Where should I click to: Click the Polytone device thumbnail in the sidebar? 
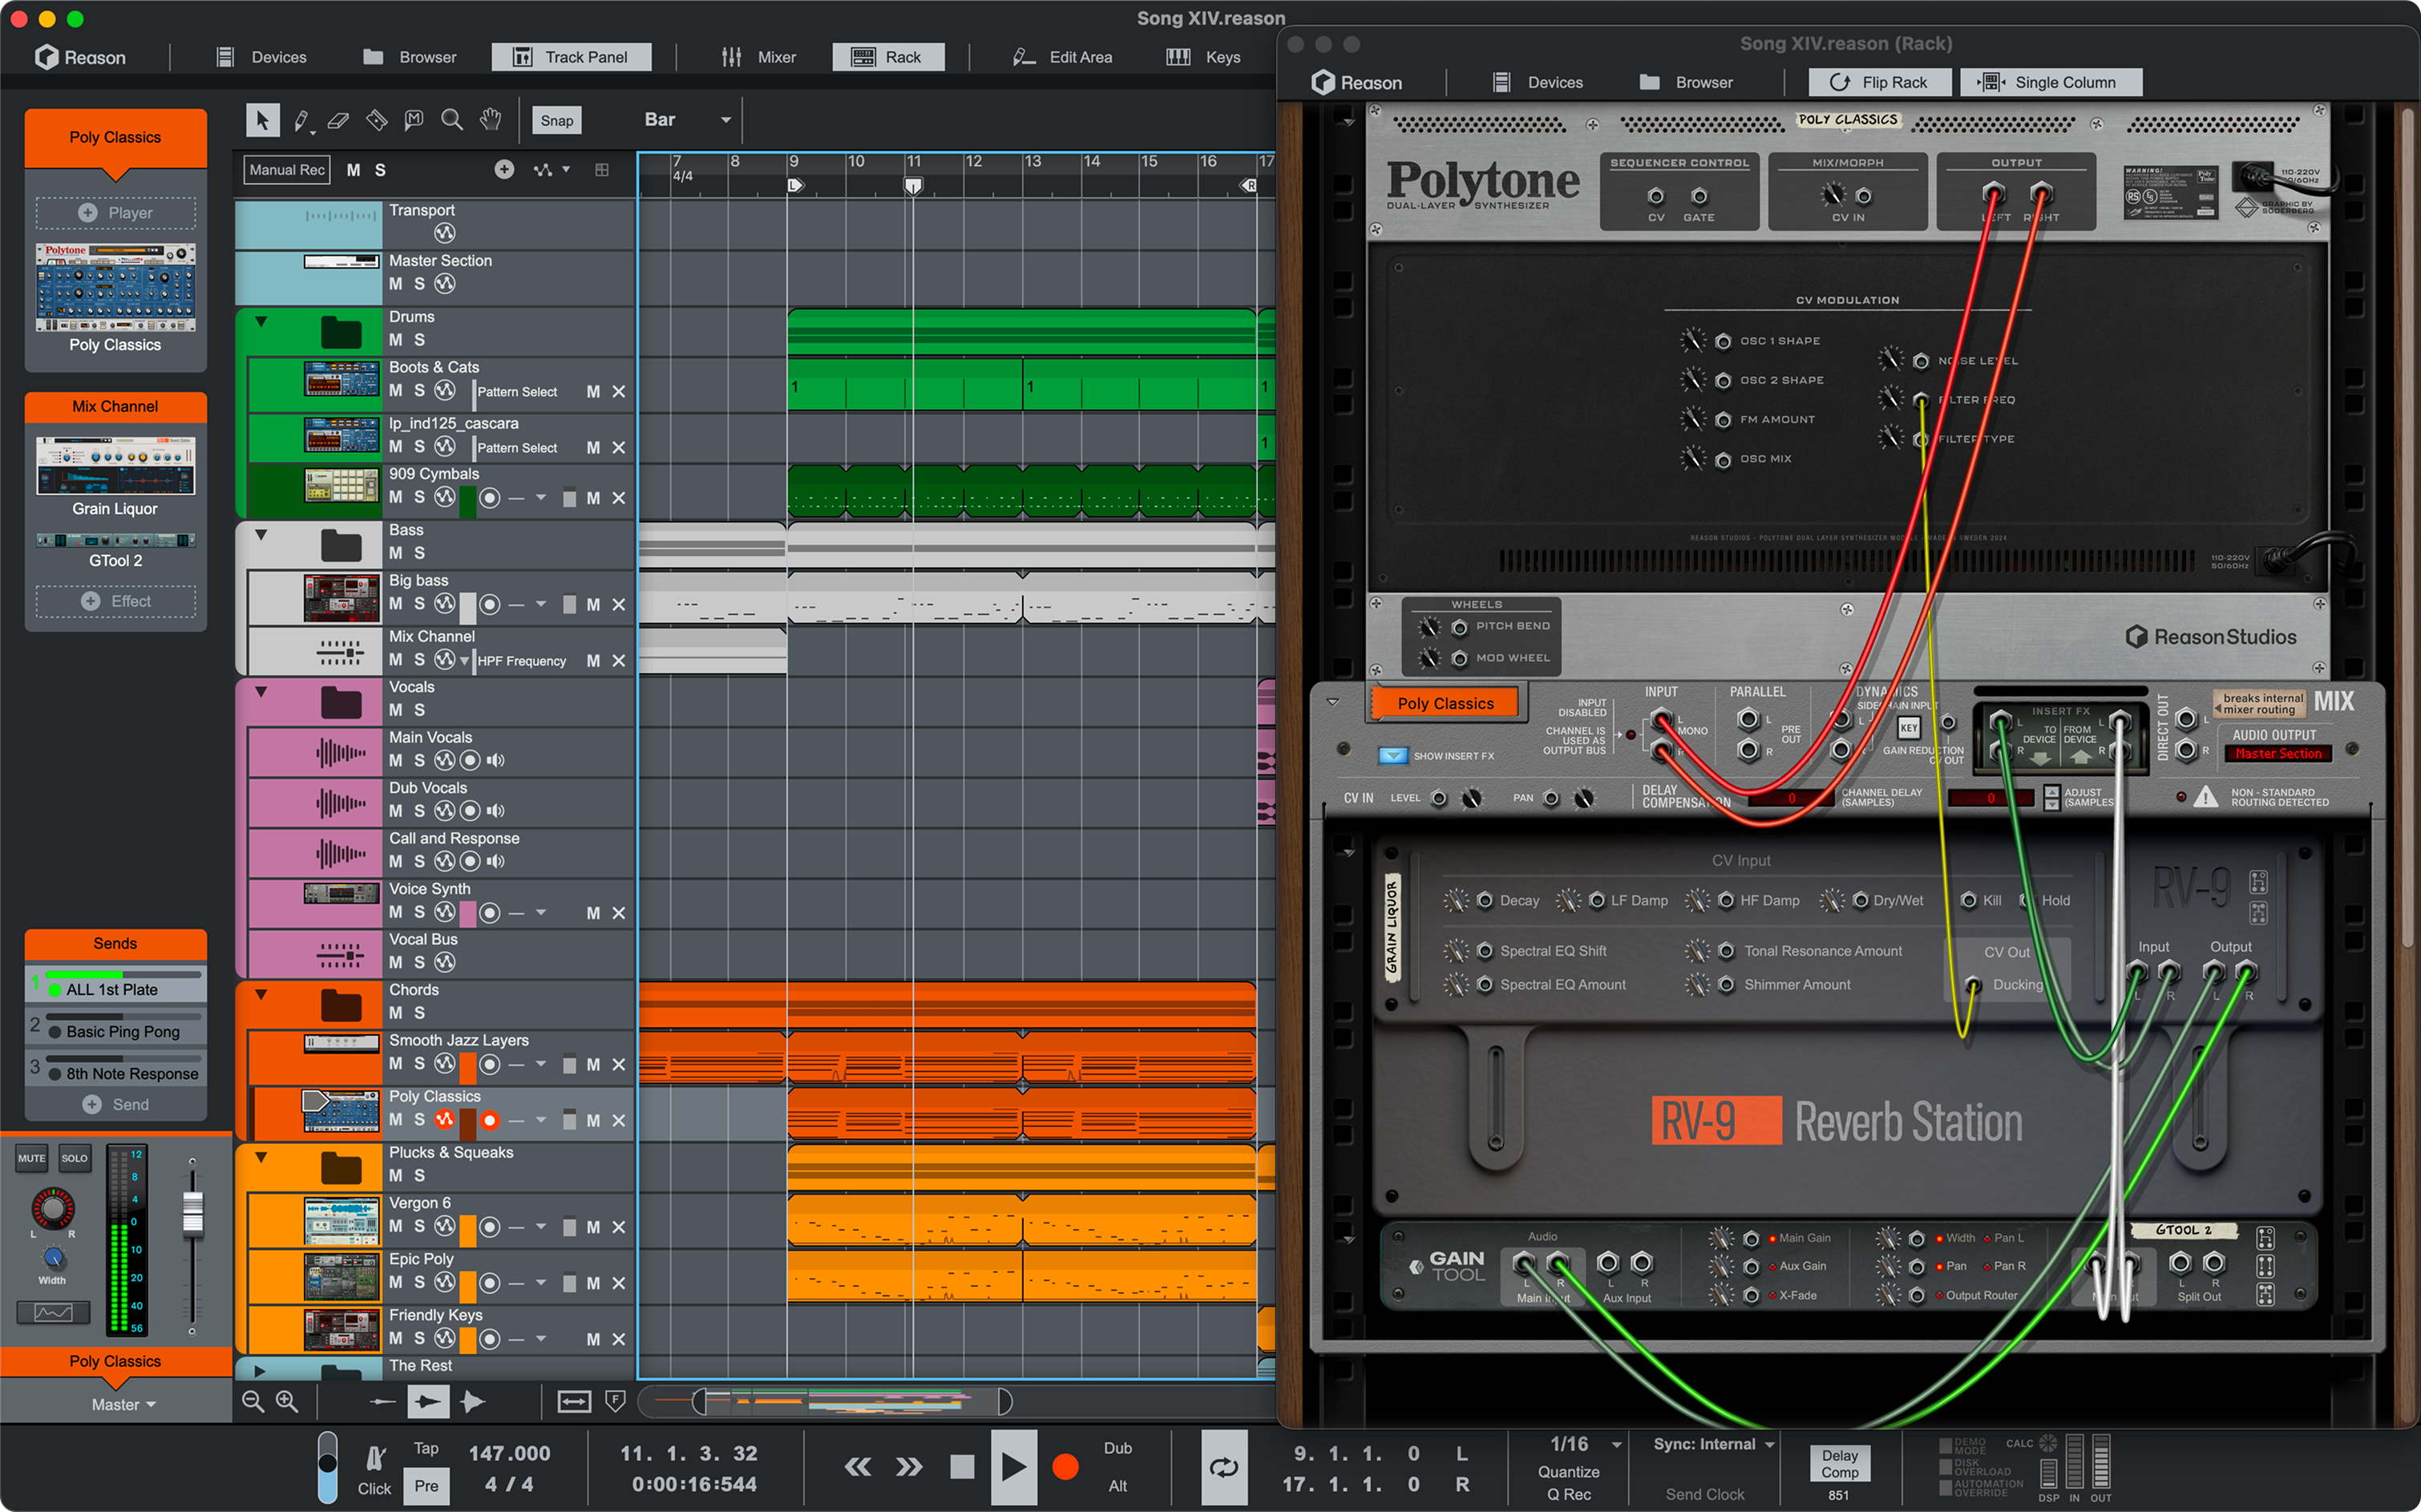point(116,287)
